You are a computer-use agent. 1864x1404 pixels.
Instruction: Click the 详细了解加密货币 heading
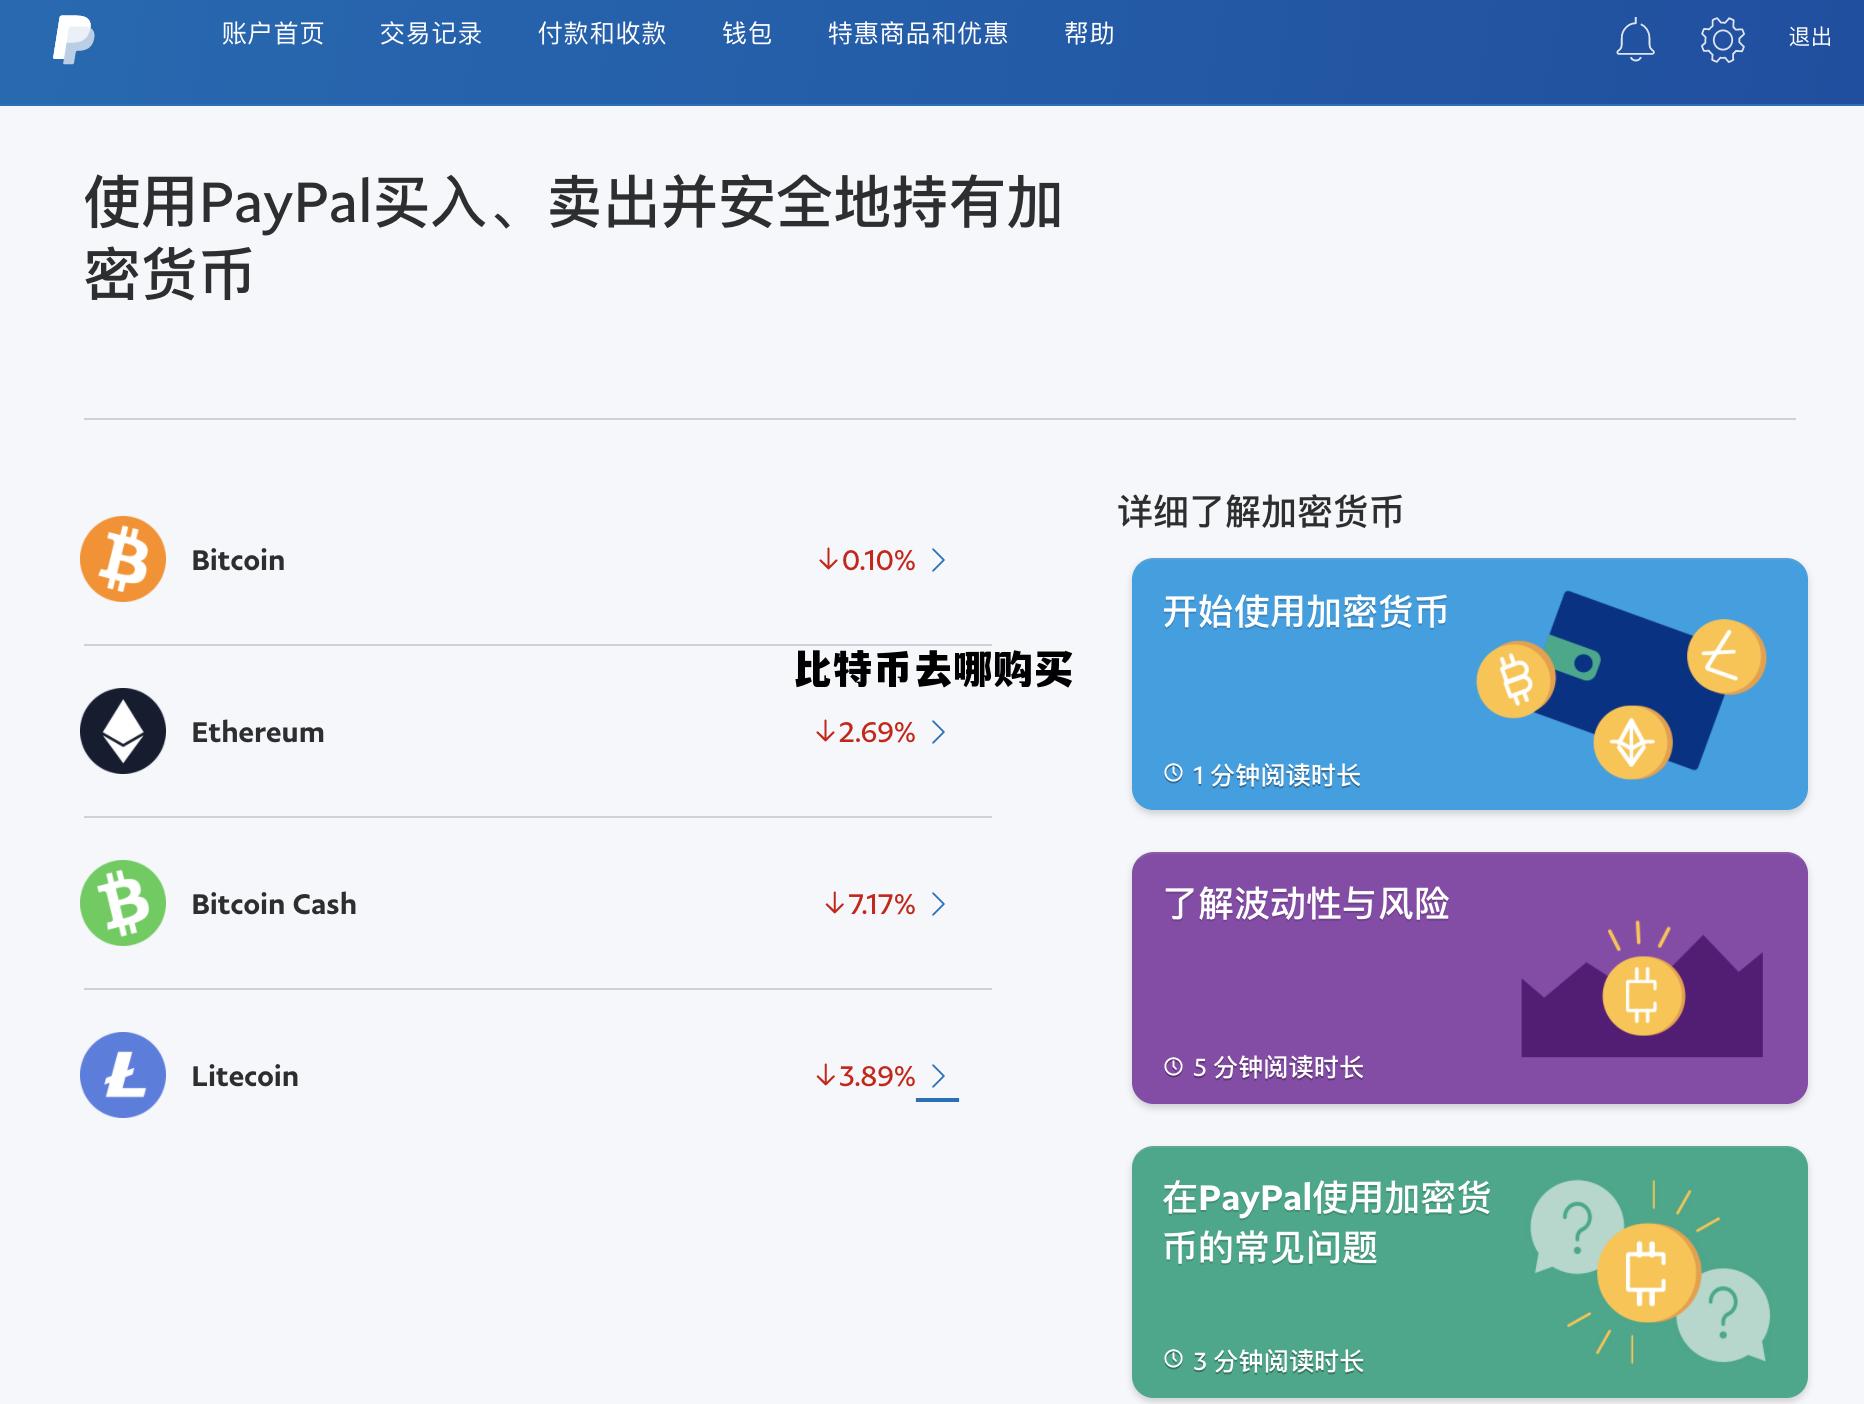point(1260,512)
